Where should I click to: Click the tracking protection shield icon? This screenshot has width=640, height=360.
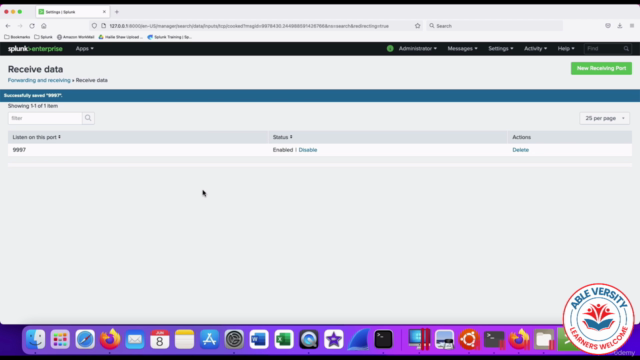[94, 26]
